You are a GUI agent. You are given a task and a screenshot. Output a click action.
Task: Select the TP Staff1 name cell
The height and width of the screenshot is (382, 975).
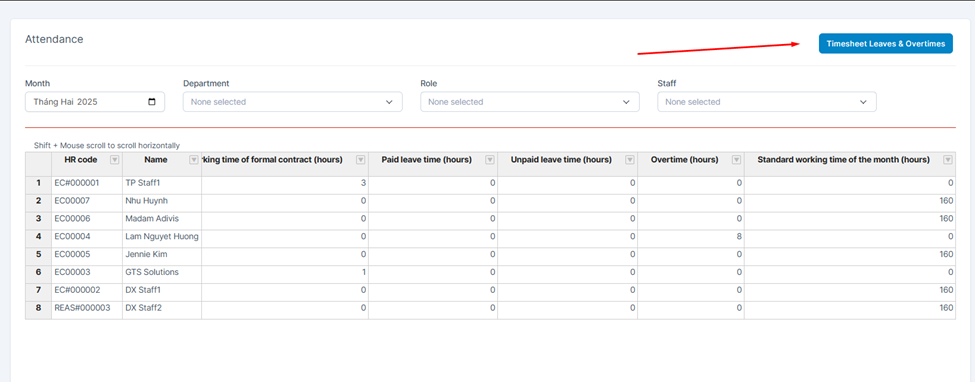coord(162,184)
